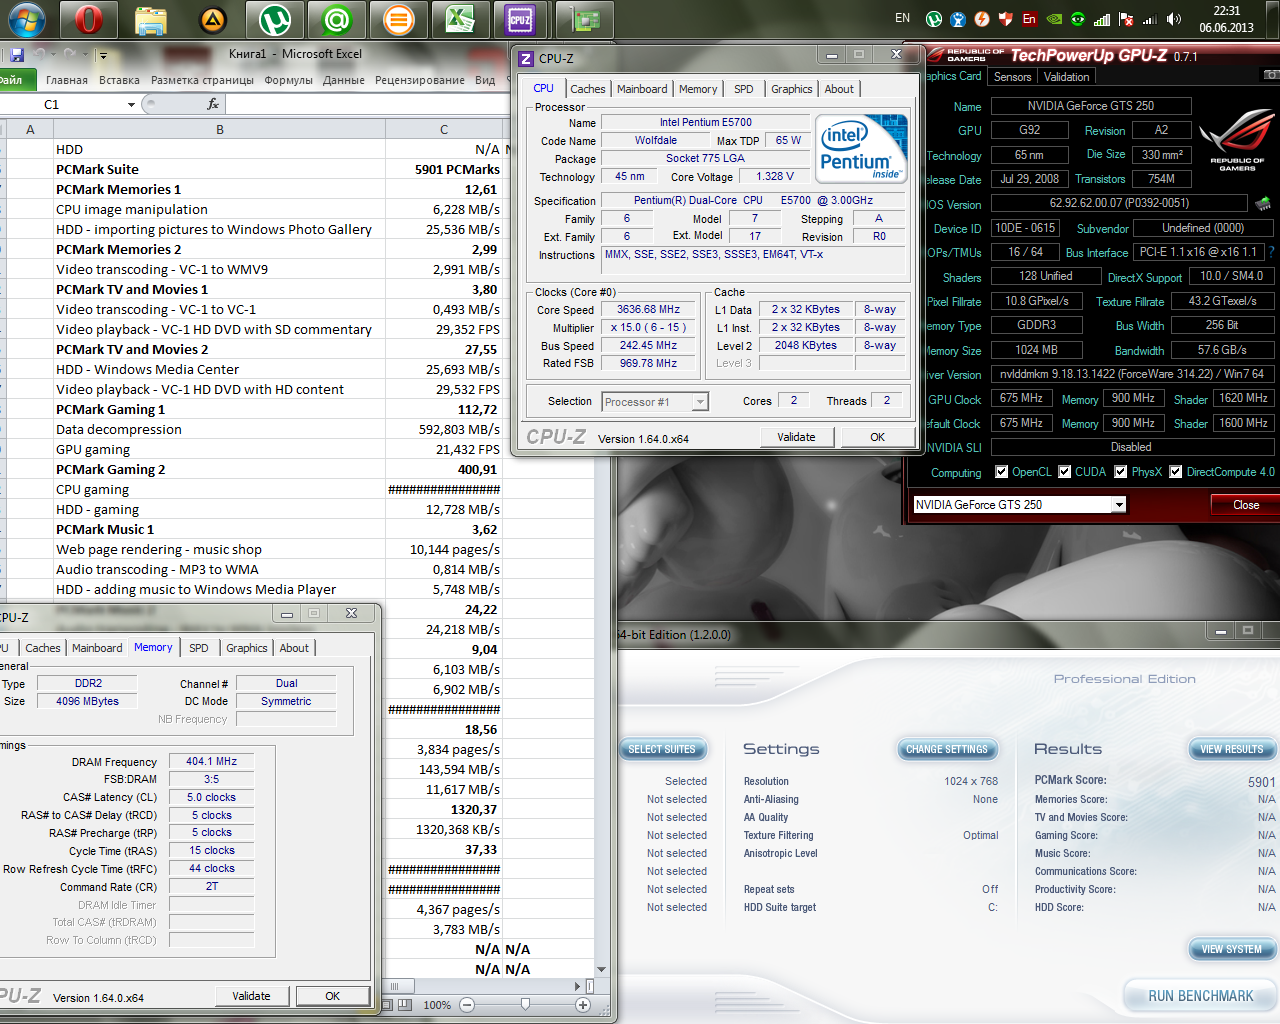Open the Mainboard tab in top CPU-Z
The height and width of the screenshot is (1024, 1280).
click(x=642, y=89)
